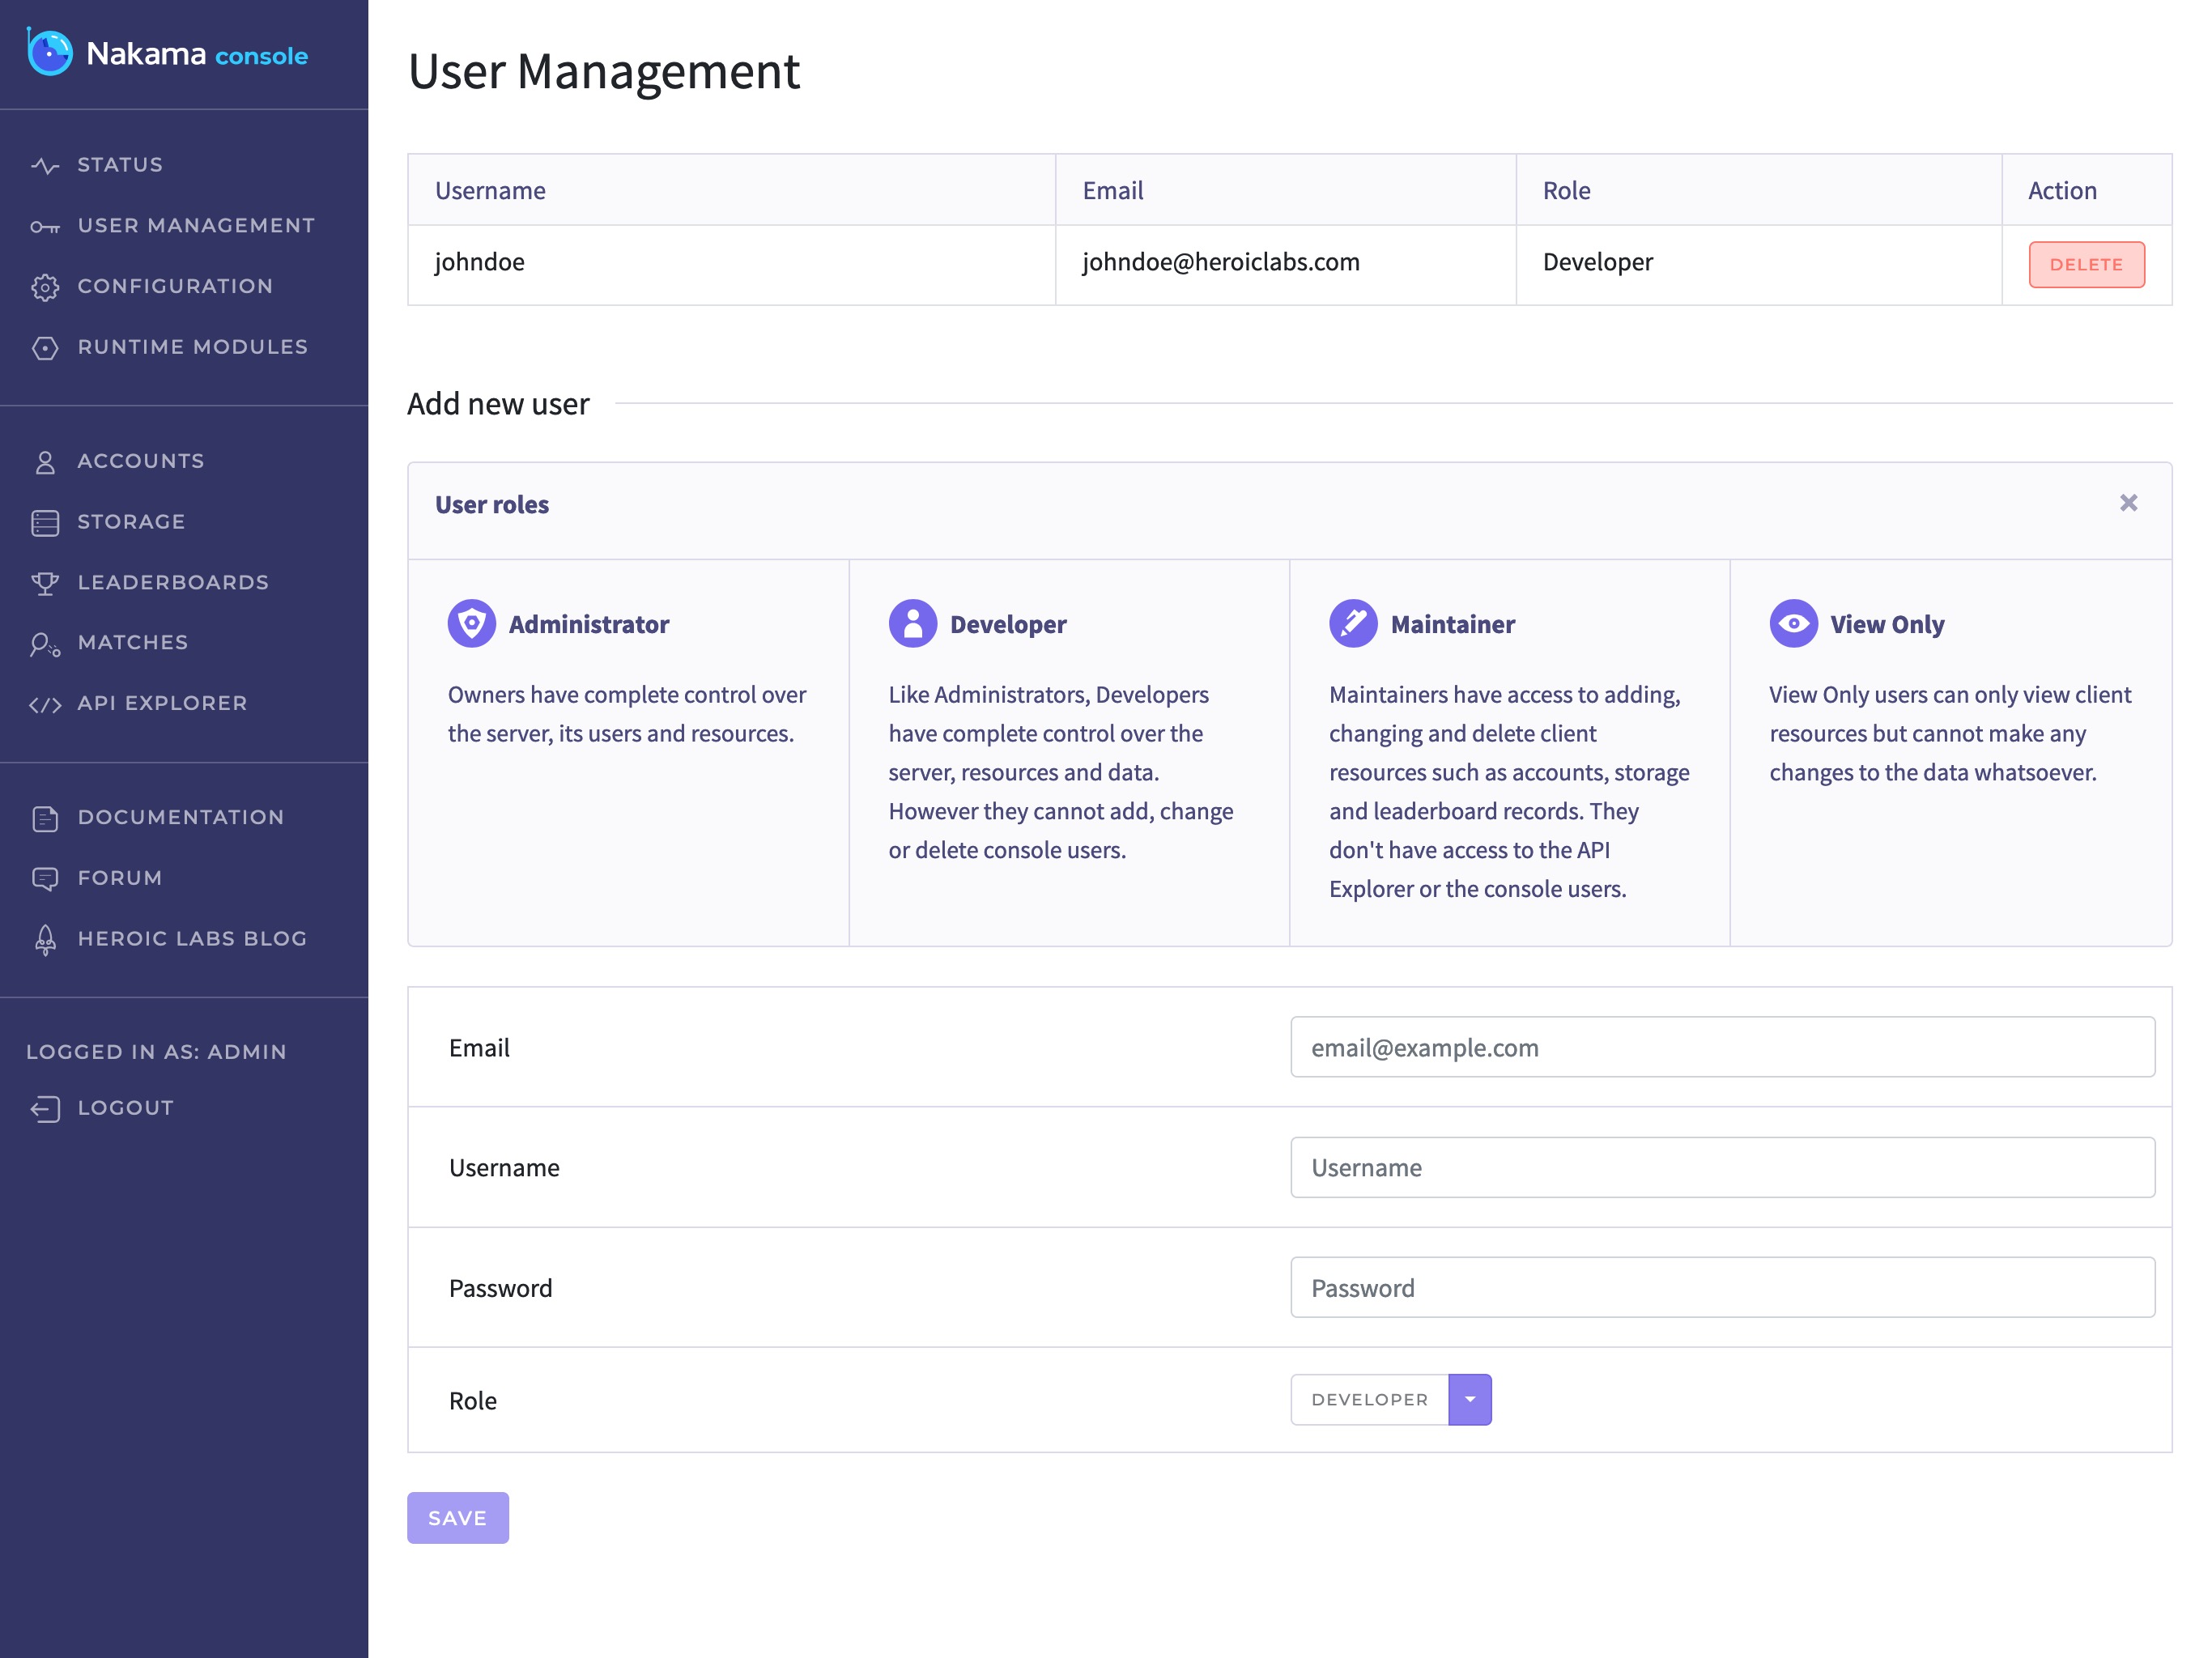This screenshot has height=1658, width=2212.
Task: Click the Leaderboards trophy icon
Action: (45, 583)
